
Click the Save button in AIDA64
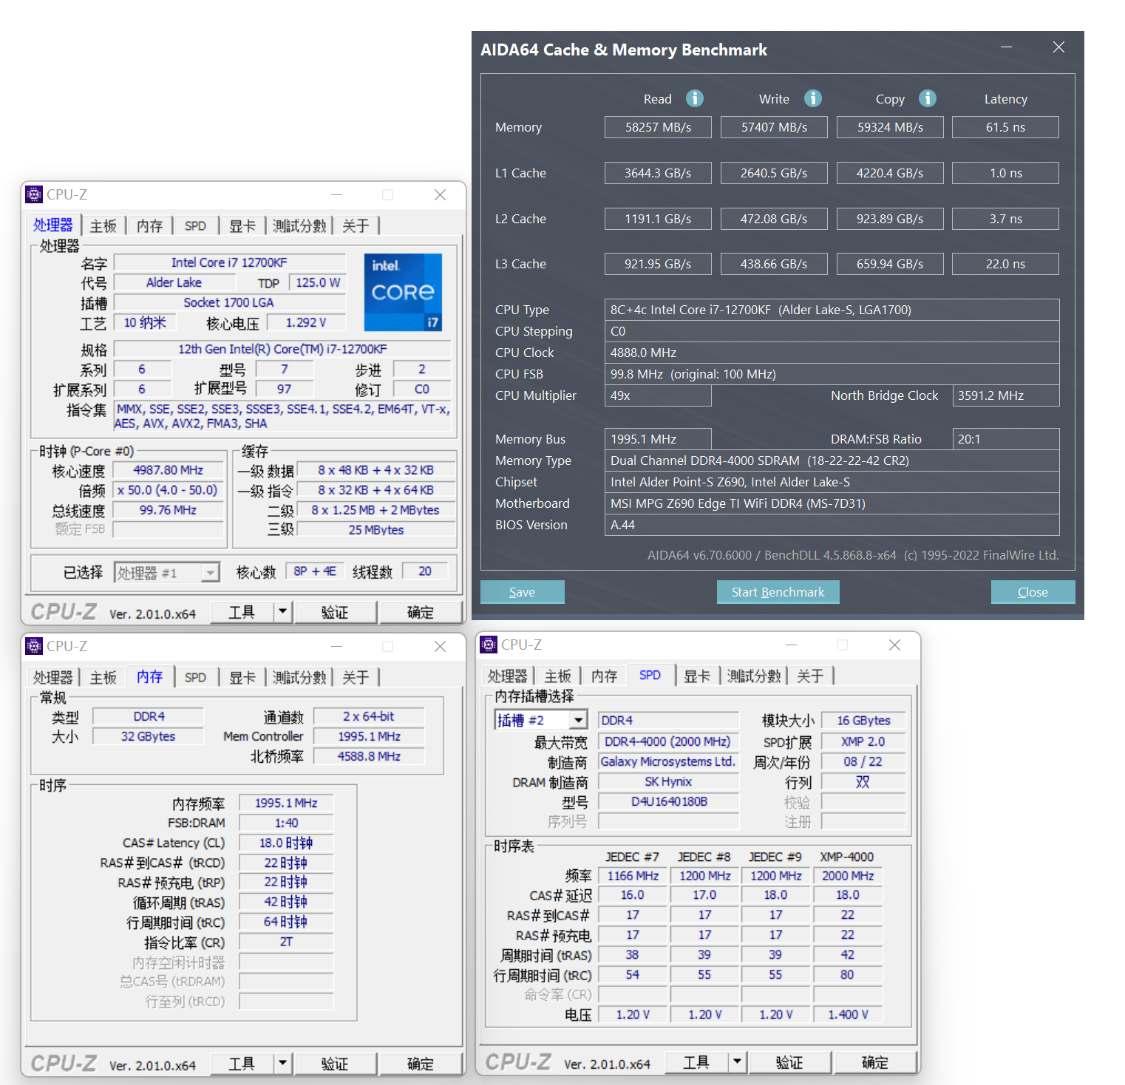click(x=522, y=591)
